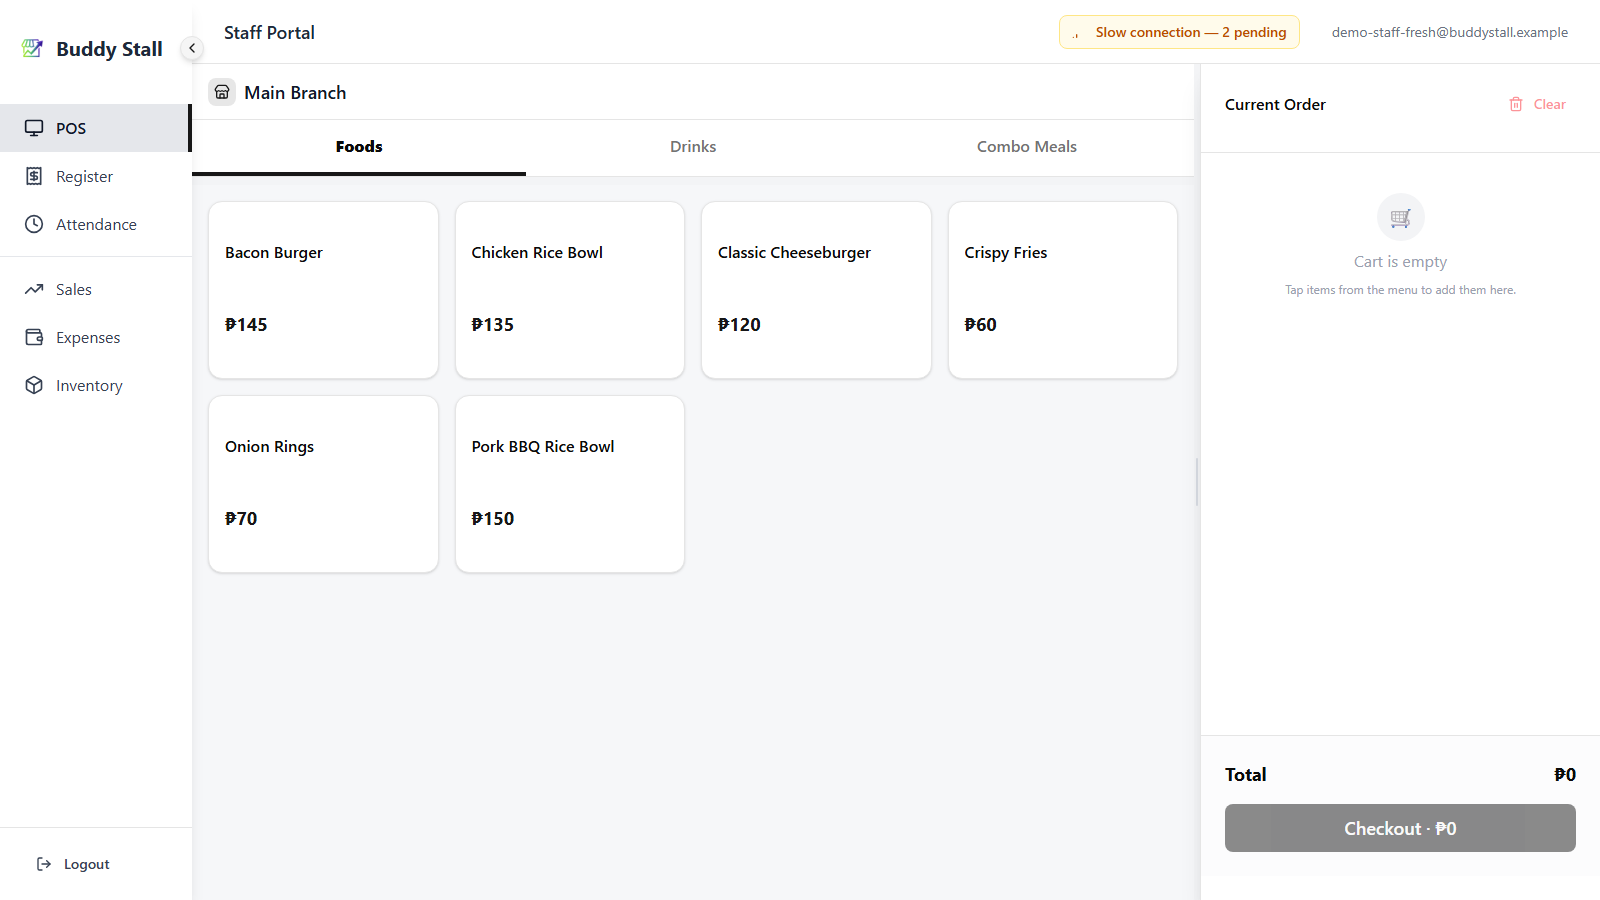The width and height of the screenshot is (1600, 900).
Task: Click the Main Branch store icon
Action: [x=222, y=92]
